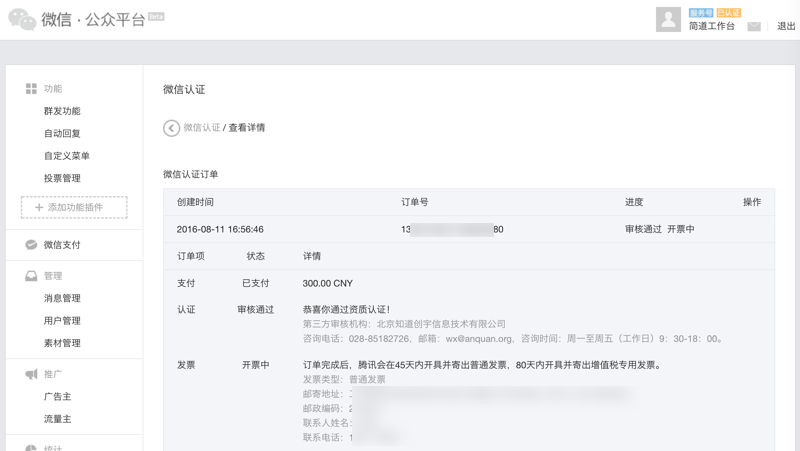
Task: Open 广告主 in 推广 section
Action: 58,396
